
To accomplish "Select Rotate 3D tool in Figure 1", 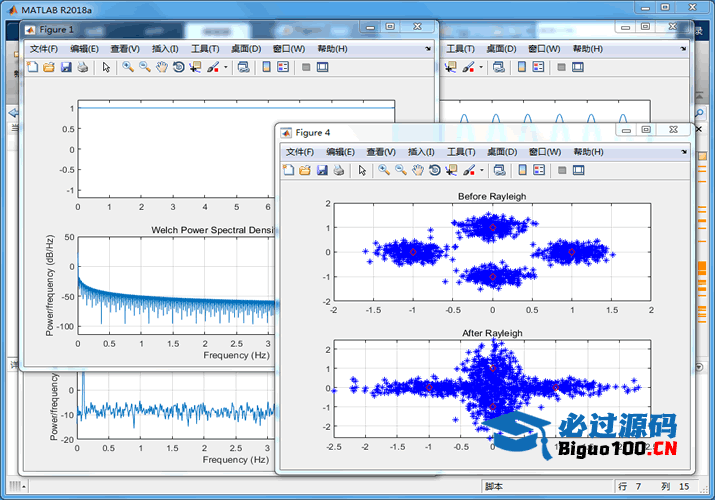I will tap(179, 67).
